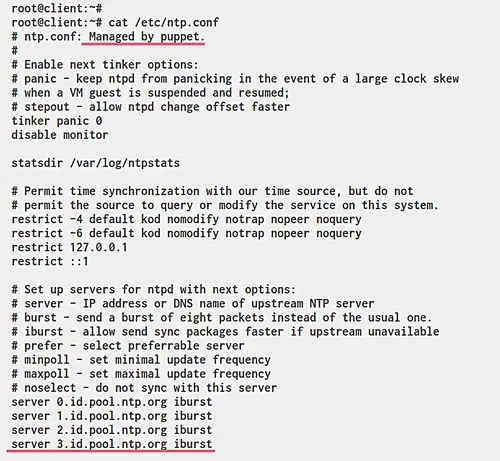Viewport: 500px width, 461px height.
Task: Click the '# prefer - select preferrable server' comment
Action: point(128,346)
